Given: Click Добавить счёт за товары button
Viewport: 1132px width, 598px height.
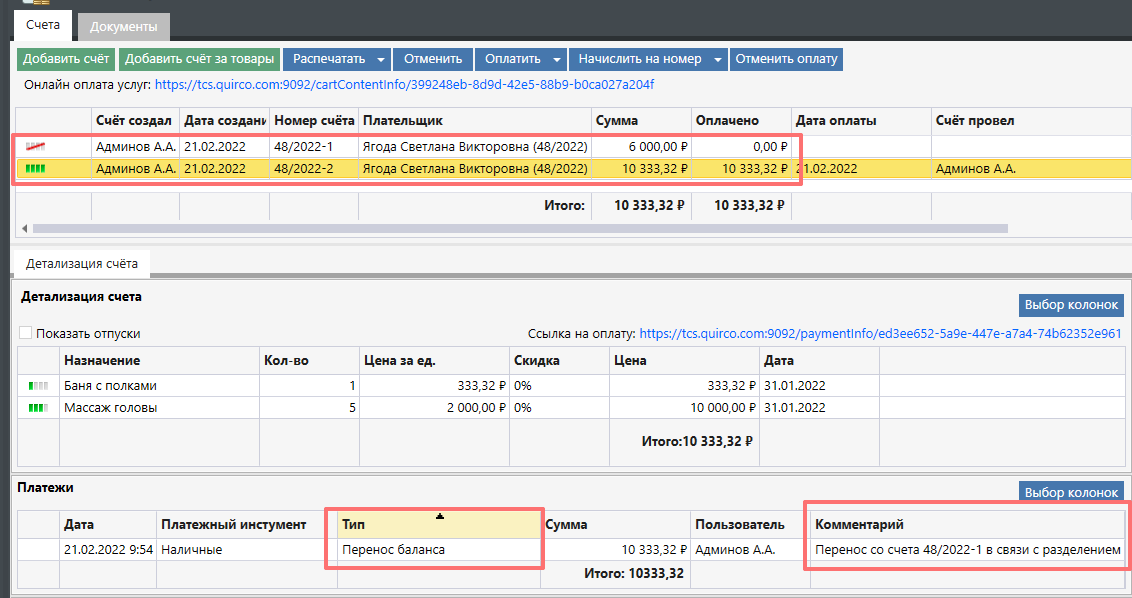Looking at the screenshot, I should pos(199,59).
